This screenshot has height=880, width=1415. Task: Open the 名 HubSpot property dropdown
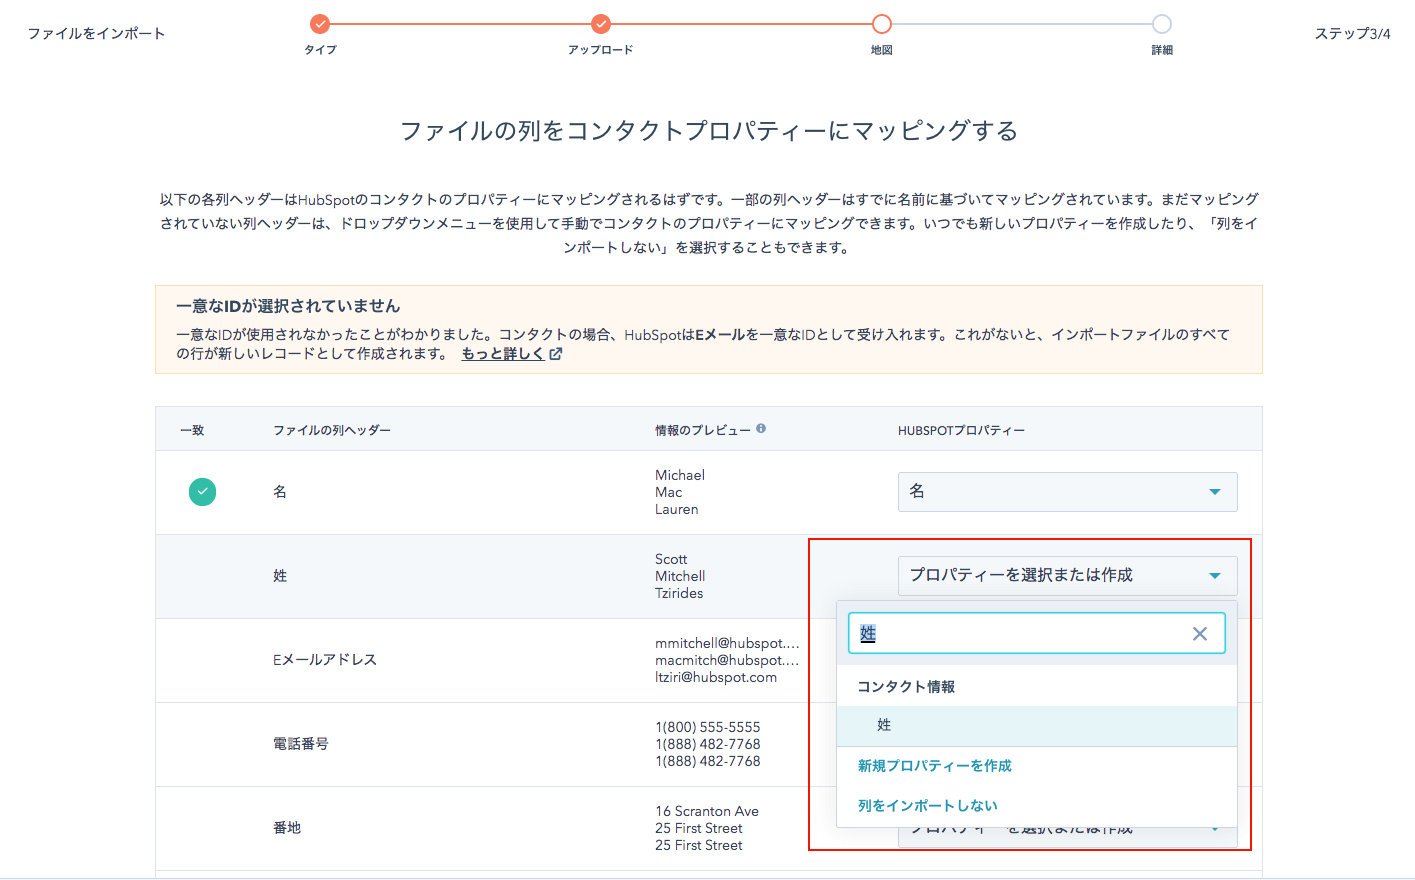coord(1067,492)
